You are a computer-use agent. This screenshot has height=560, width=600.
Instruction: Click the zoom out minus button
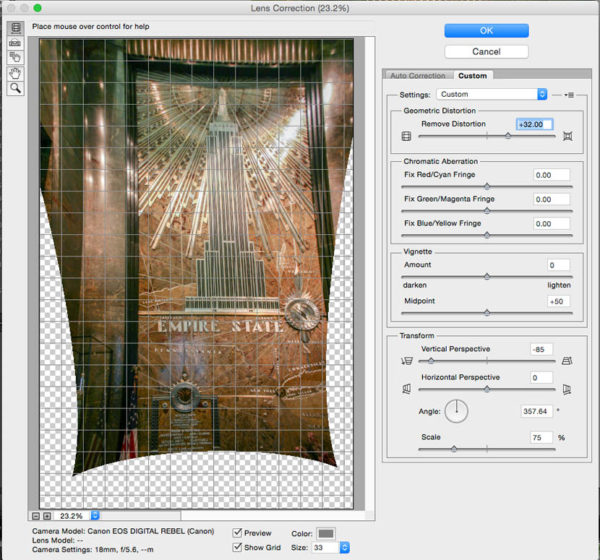tap(35, 516)
